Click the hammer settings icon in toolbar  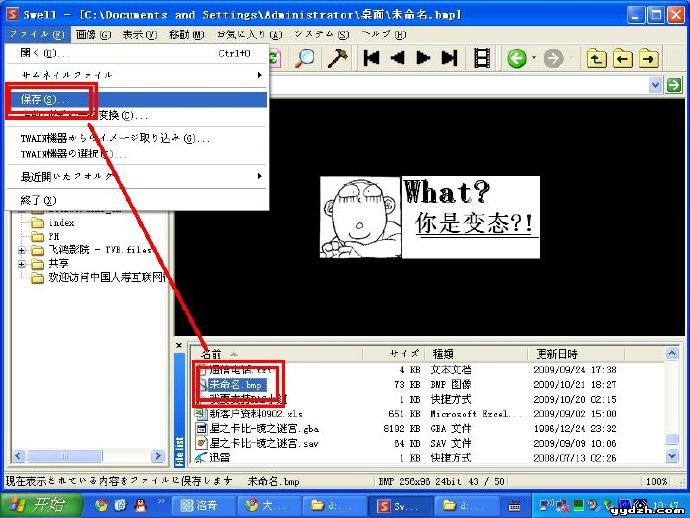[x=338, y=58]
